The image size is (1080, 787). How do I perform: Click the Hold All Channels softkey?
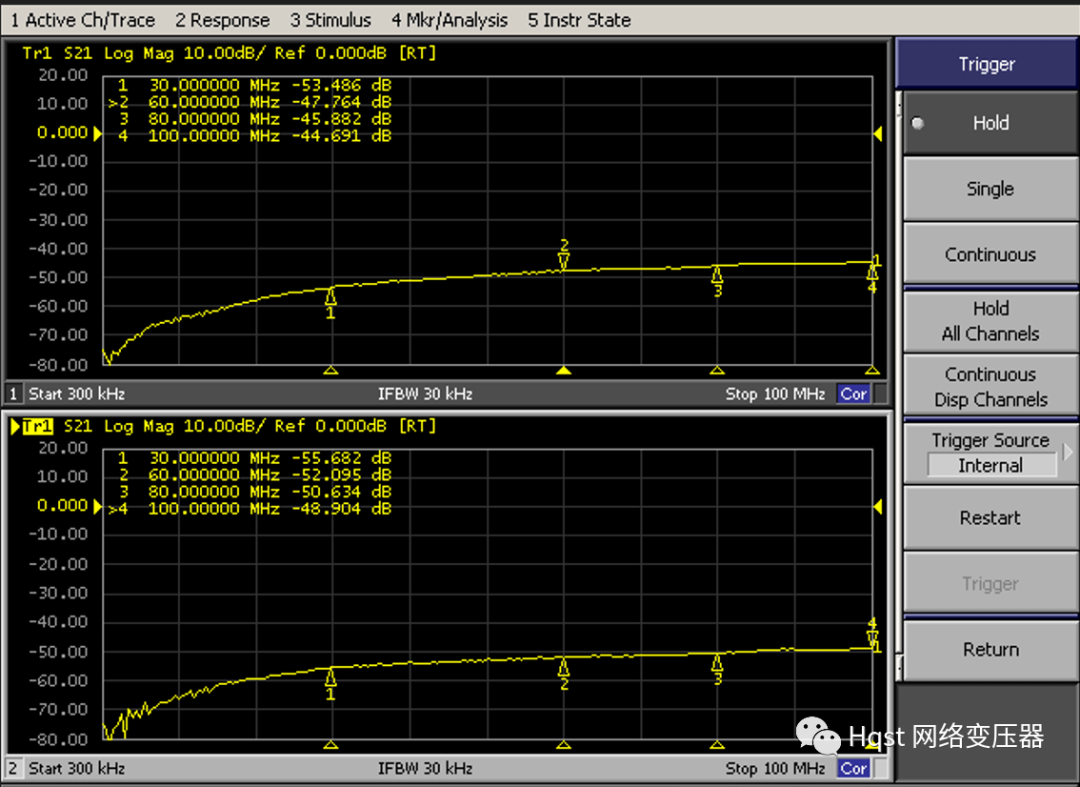tap(990, 321)
